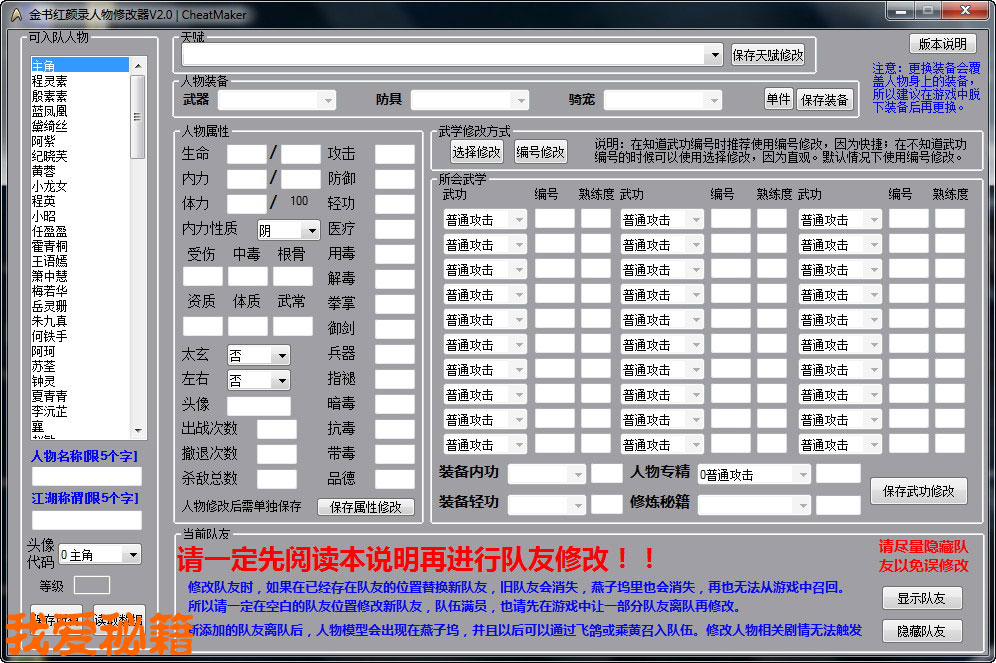Click the 单件 button

(x=778, y=99)
